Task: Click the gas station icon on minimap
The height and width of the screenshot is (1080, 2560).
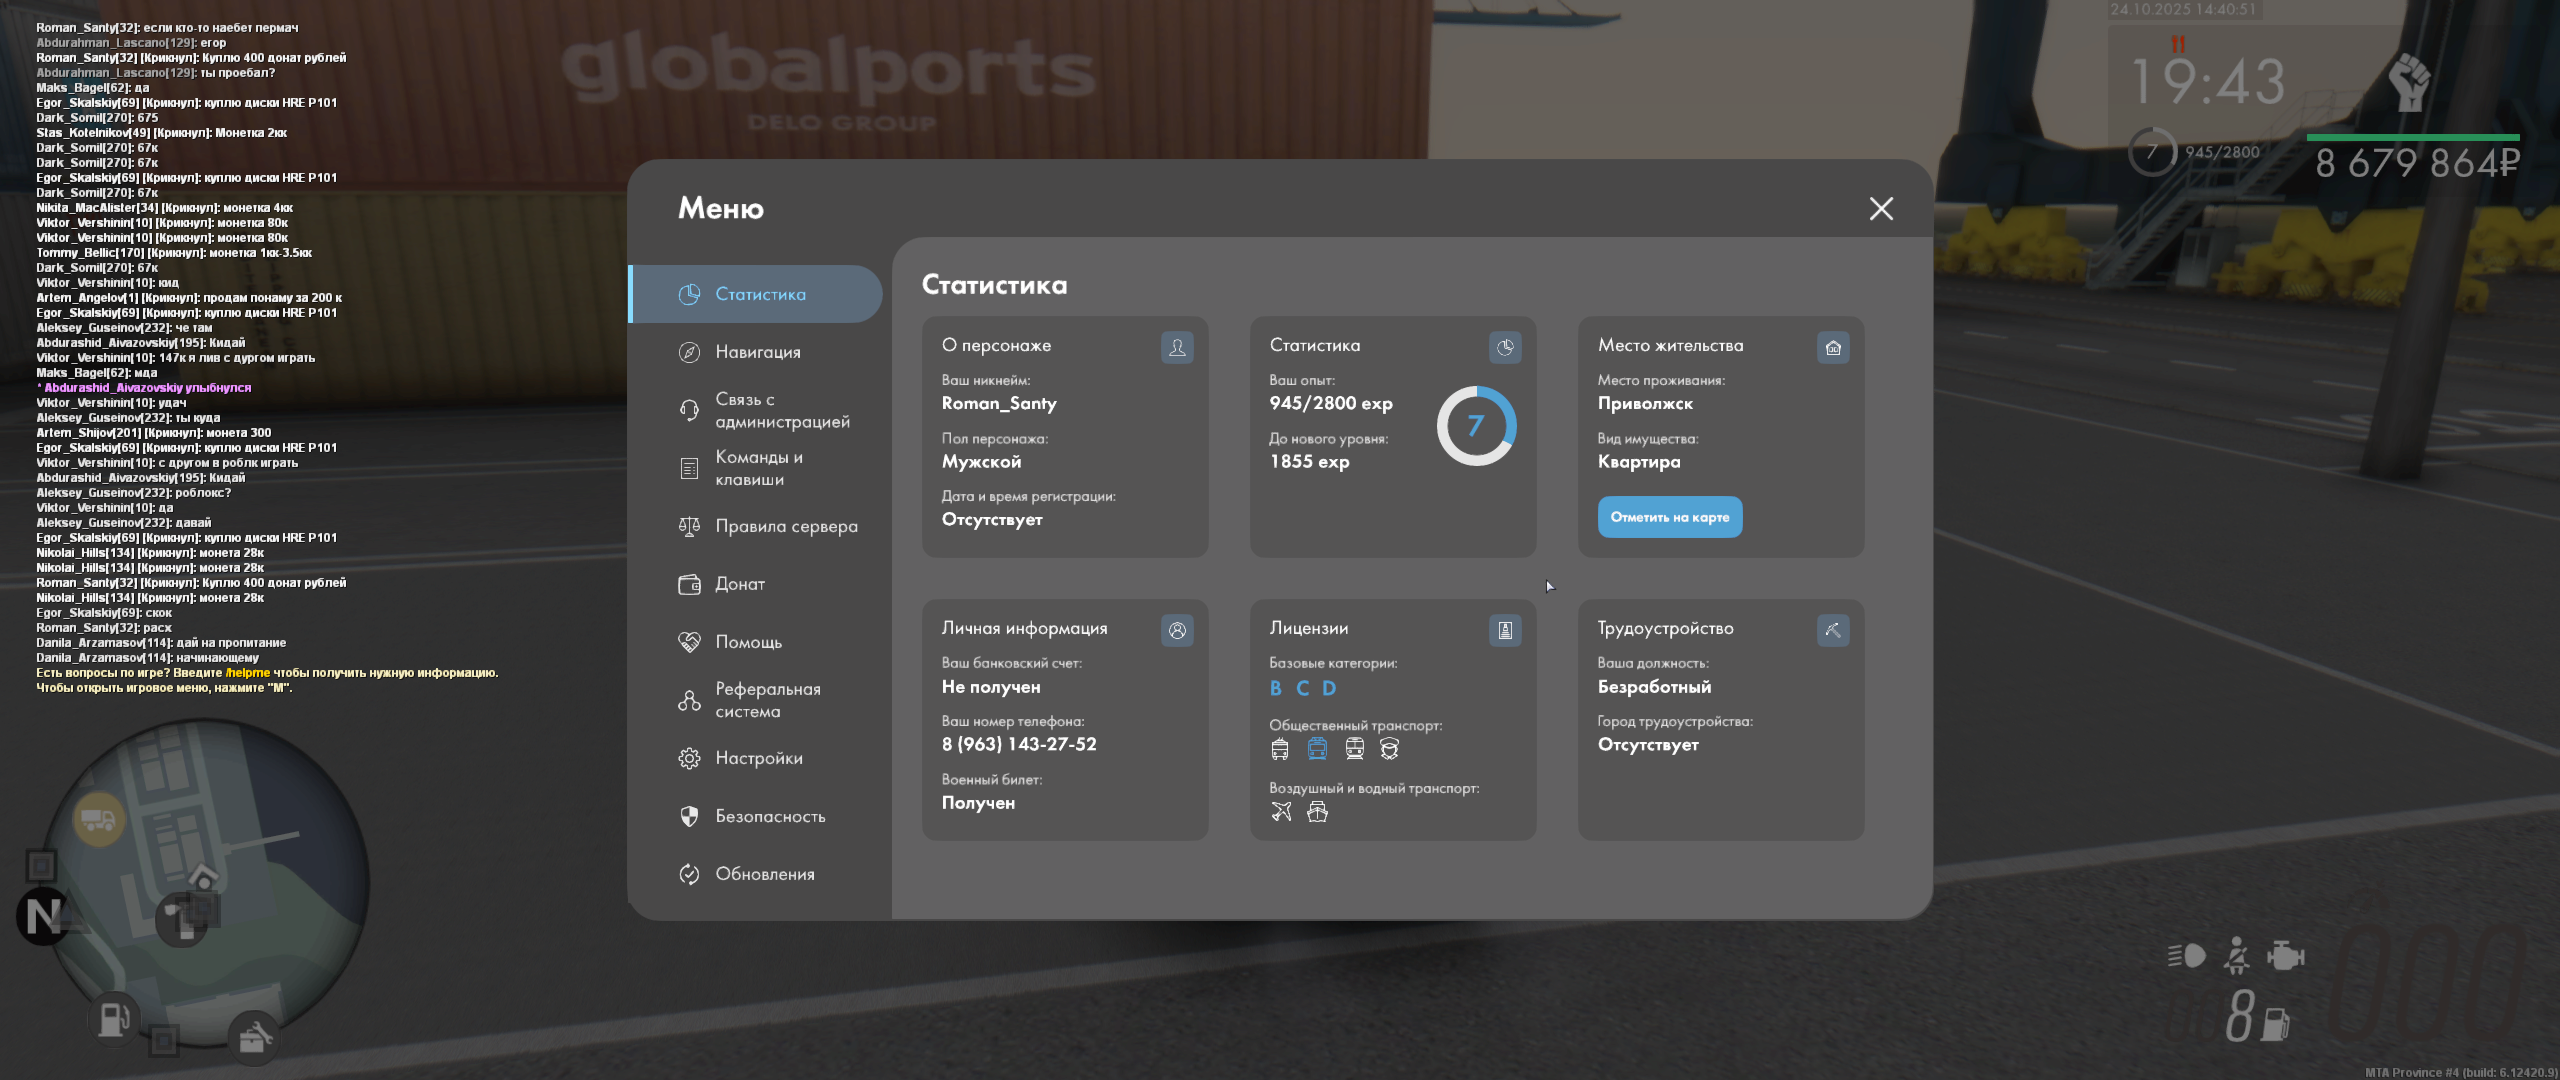Action: point(113,1019)
